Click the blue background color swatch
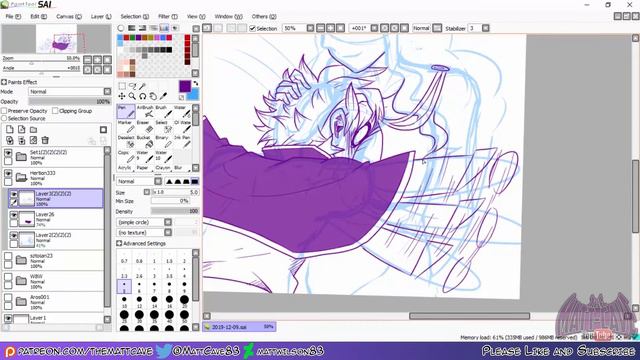The height and width of the screenshot is (360, 640). click(193, 95)
